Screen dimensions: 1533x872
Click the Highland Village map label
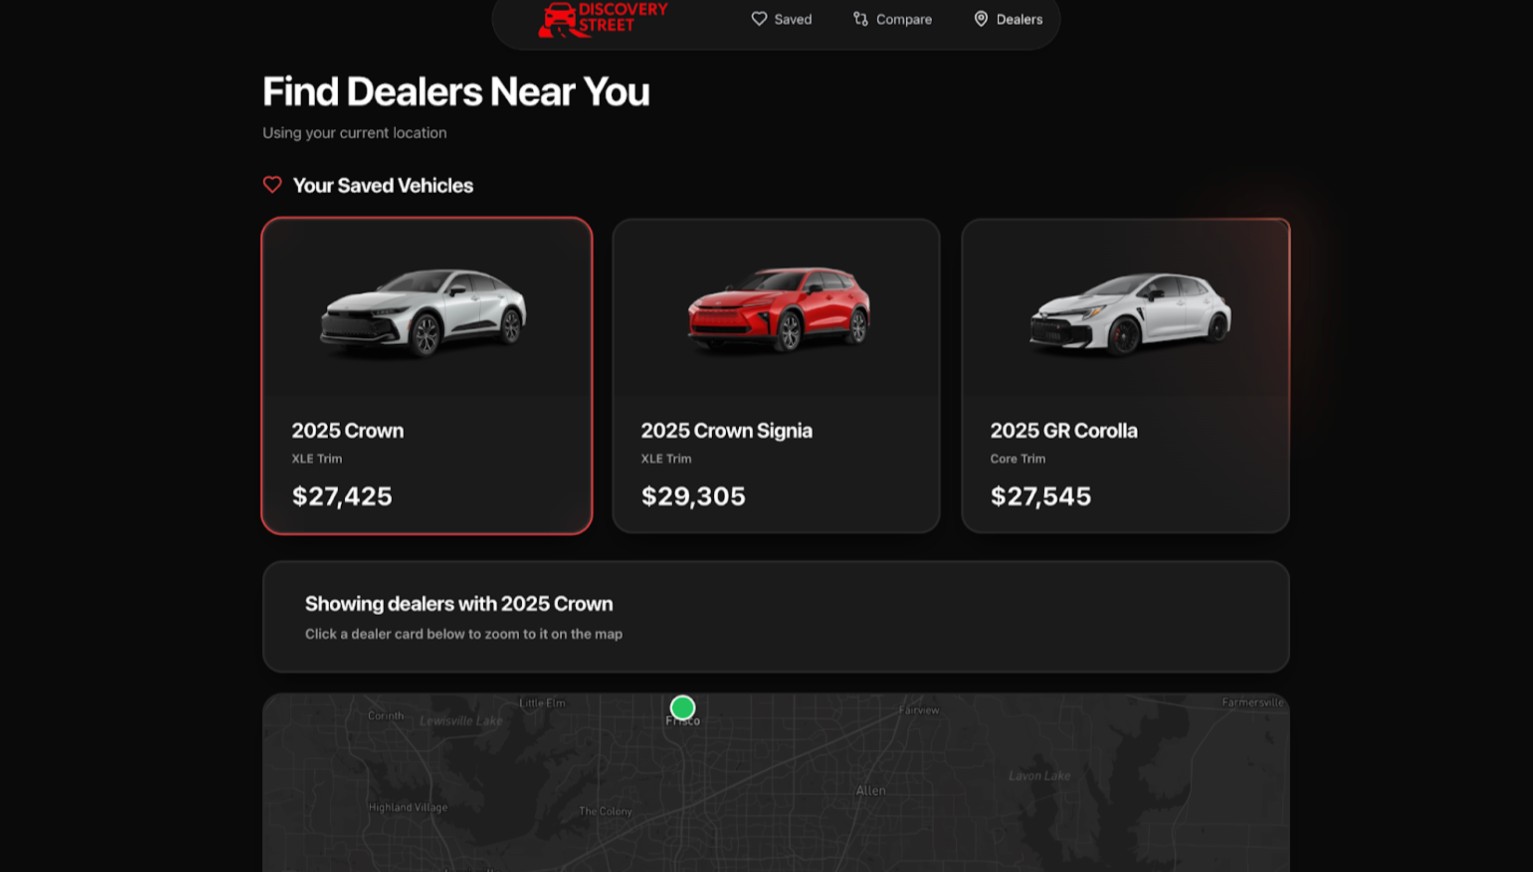(x=408, y=807)
